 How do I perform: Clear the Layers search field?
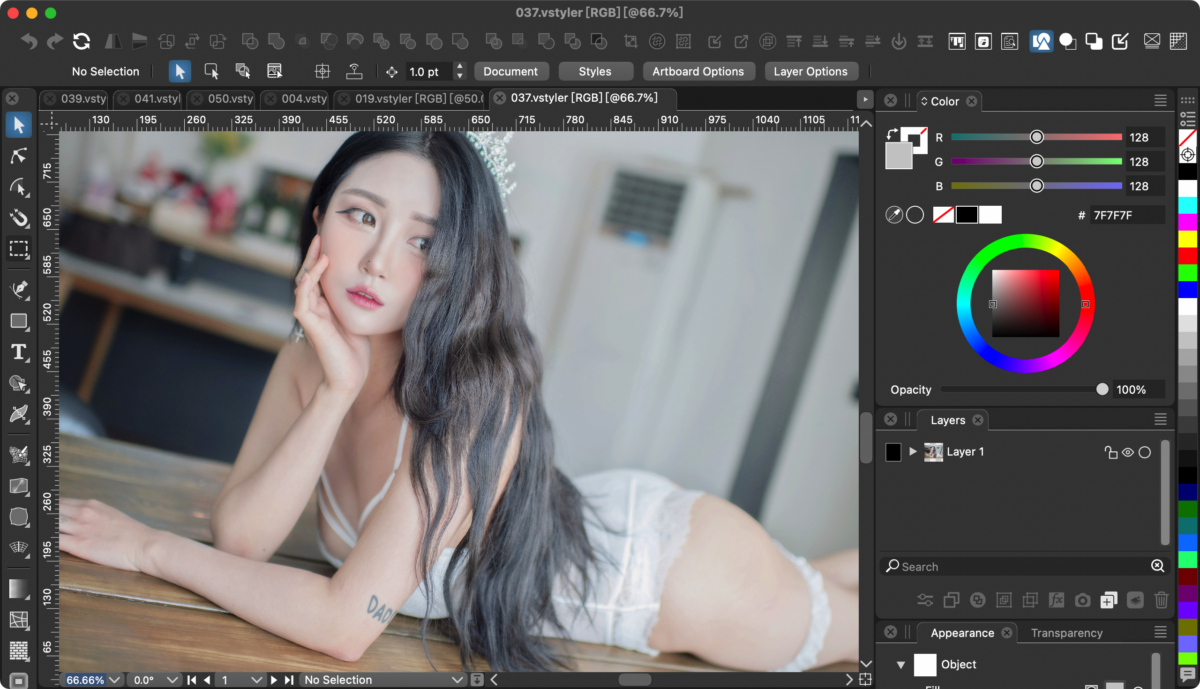[1157, 566]
